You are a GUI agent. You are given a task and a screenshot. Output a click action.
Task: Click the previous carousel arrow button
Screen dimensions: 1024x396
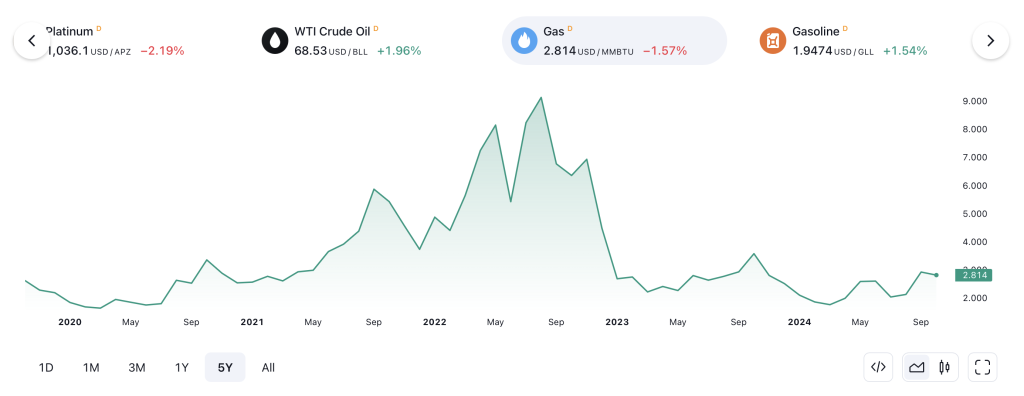(32, 41)
